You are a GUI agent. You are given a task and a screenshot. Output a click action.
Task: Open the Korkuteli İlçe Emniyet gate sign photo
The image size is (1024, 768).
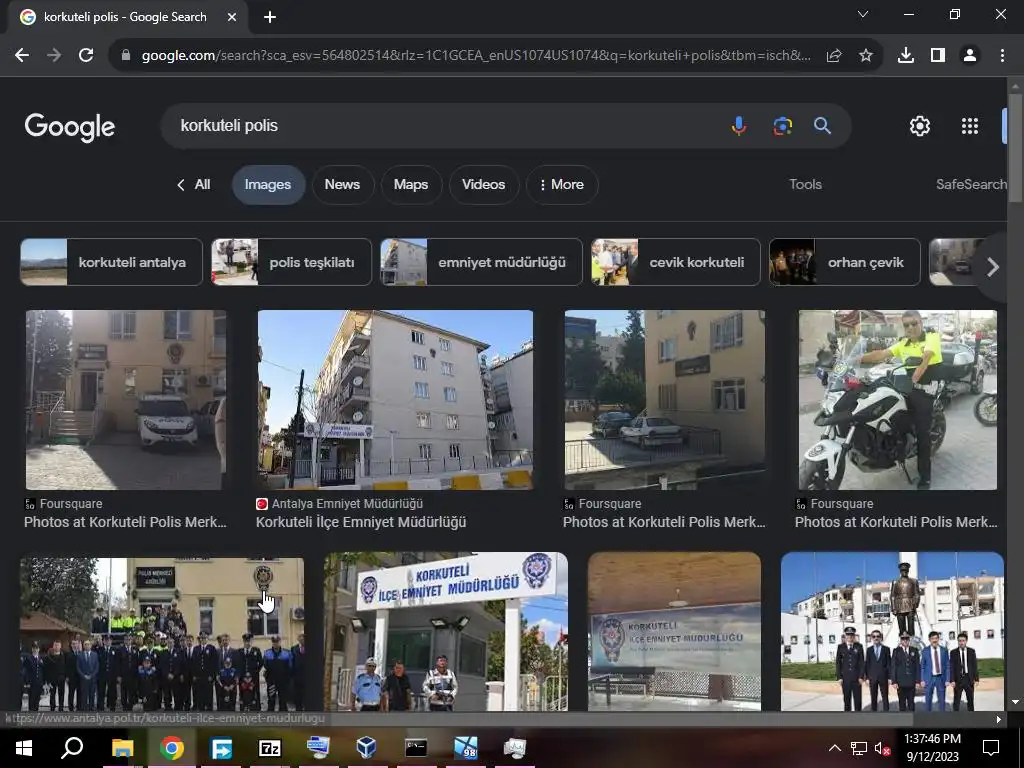(x=446, y=632)
